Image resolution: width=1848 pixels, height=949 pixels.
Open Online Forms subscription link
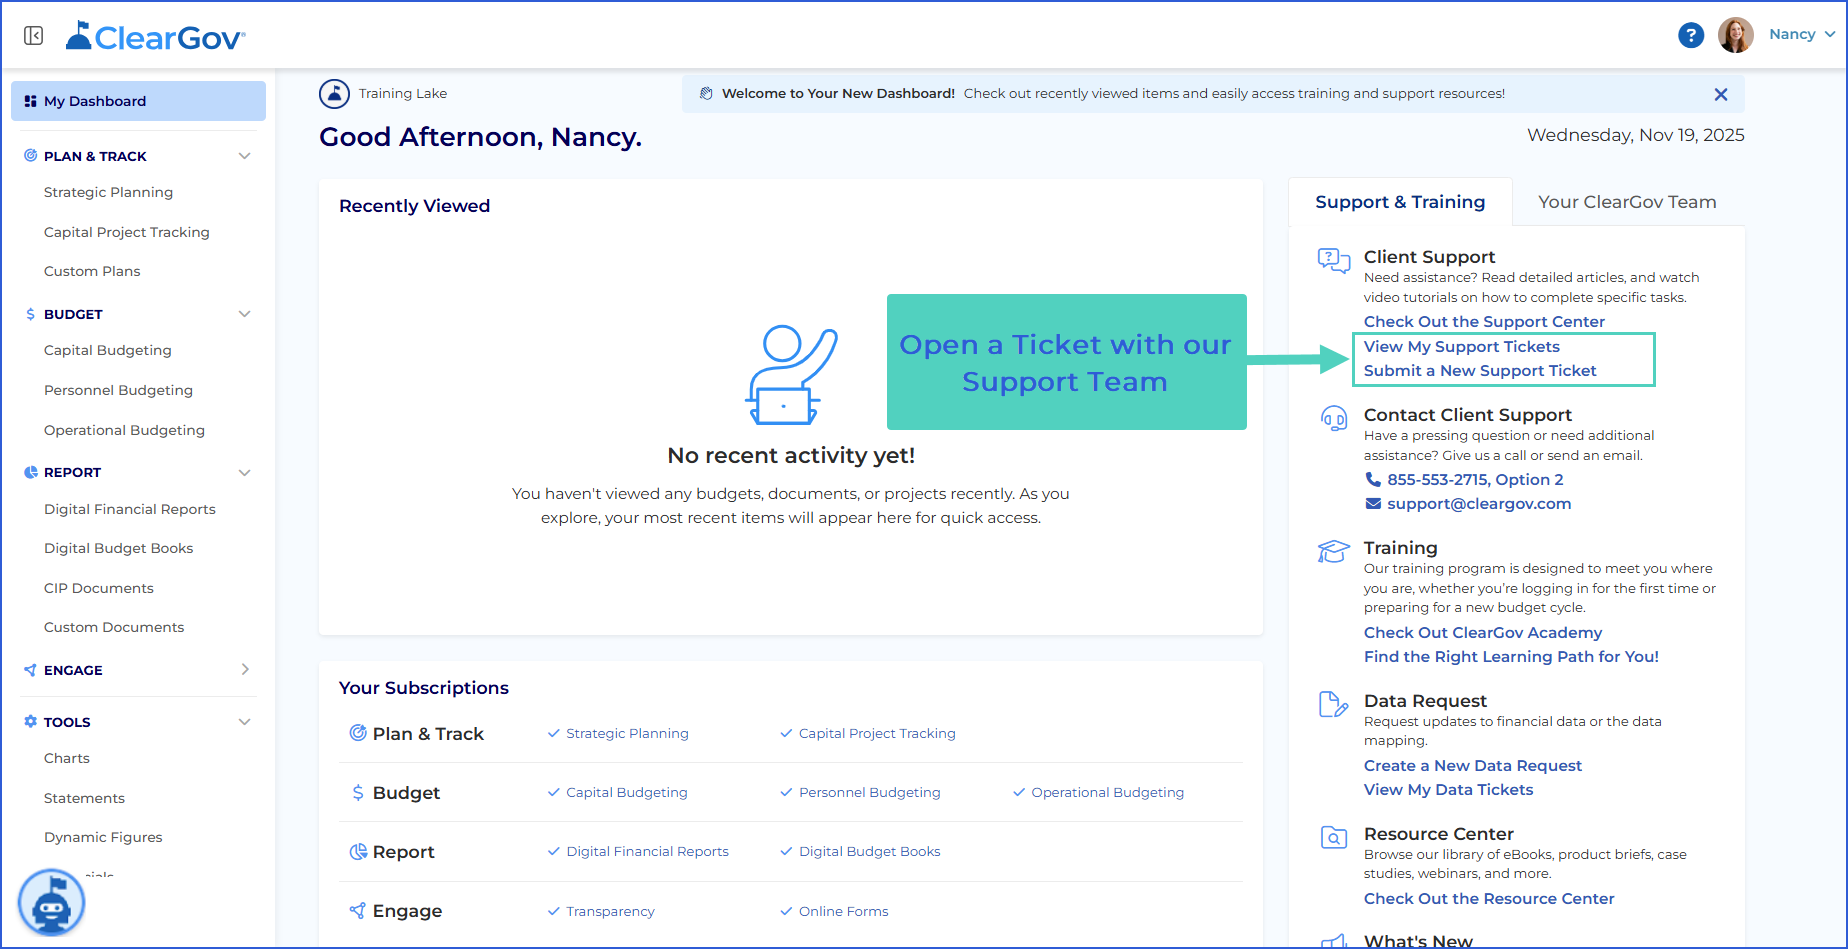[844, 911]
